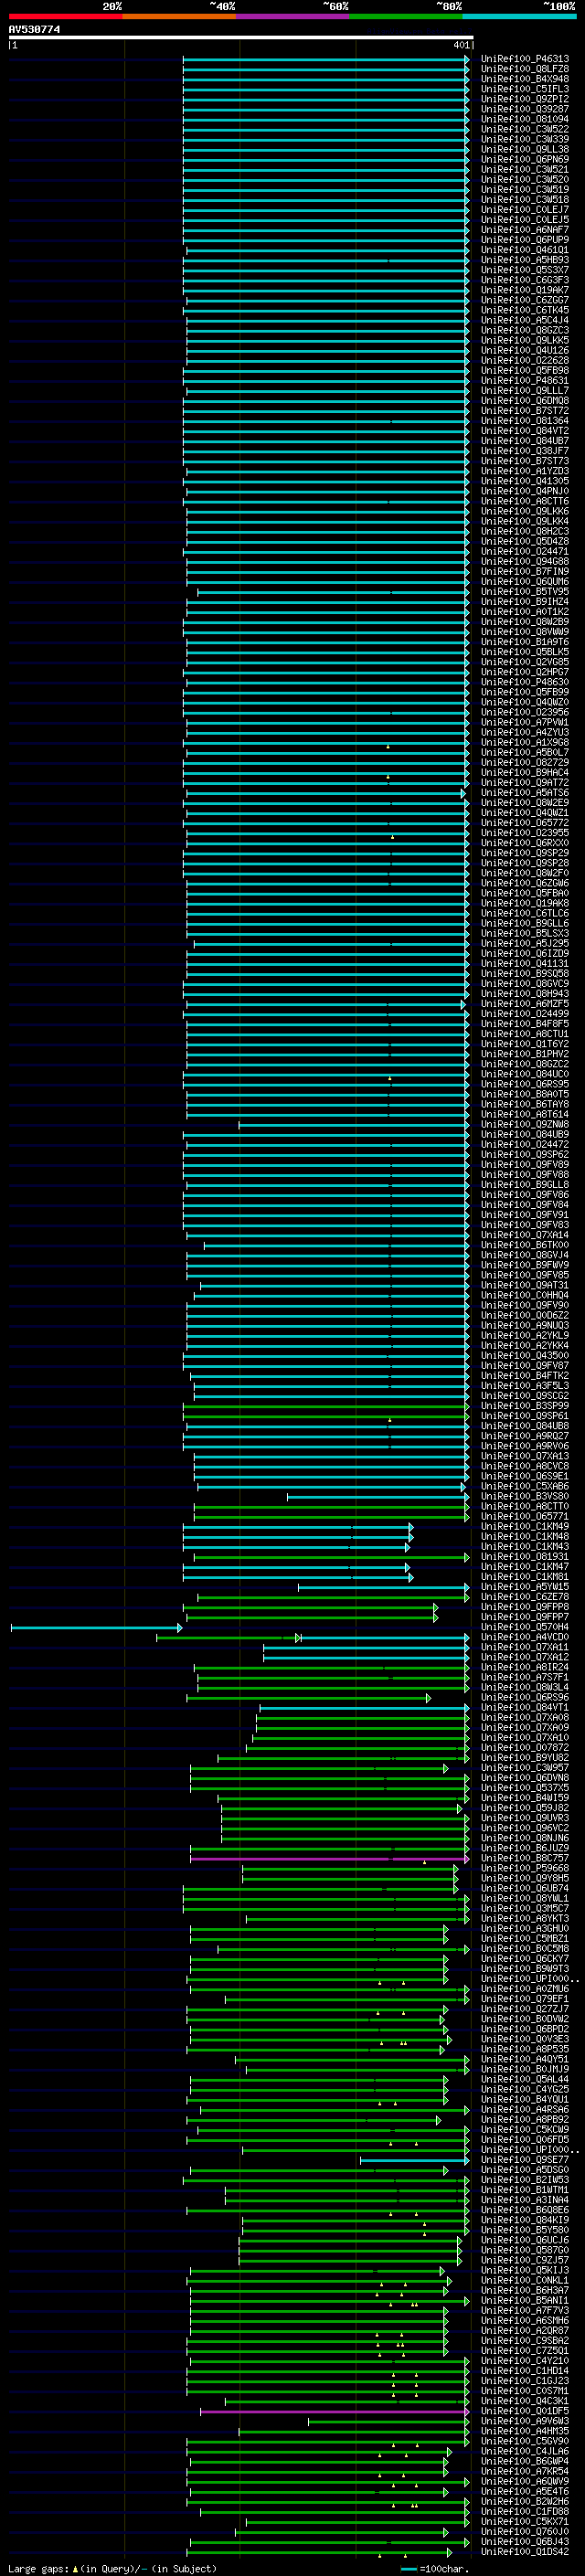Open hit UniRef100_O81094
This screenshot has width=585, height=2576.
click(524, 119)
